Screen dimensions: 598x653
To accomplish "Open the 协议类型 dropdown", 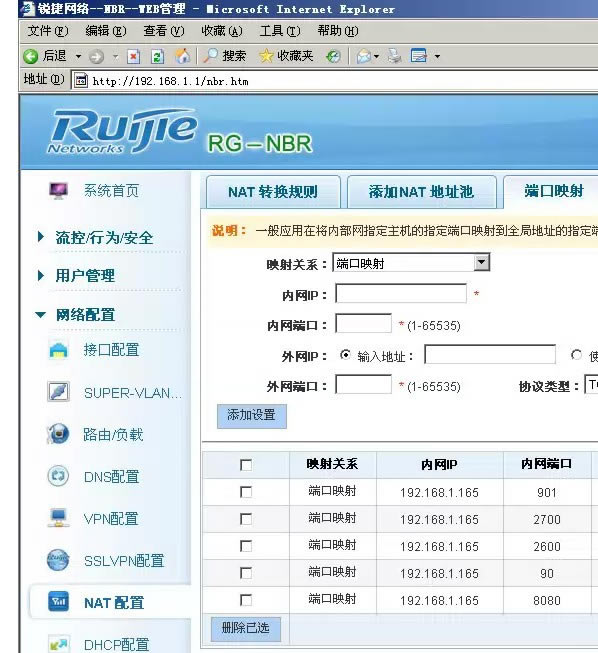I will (x=591, y=386).
